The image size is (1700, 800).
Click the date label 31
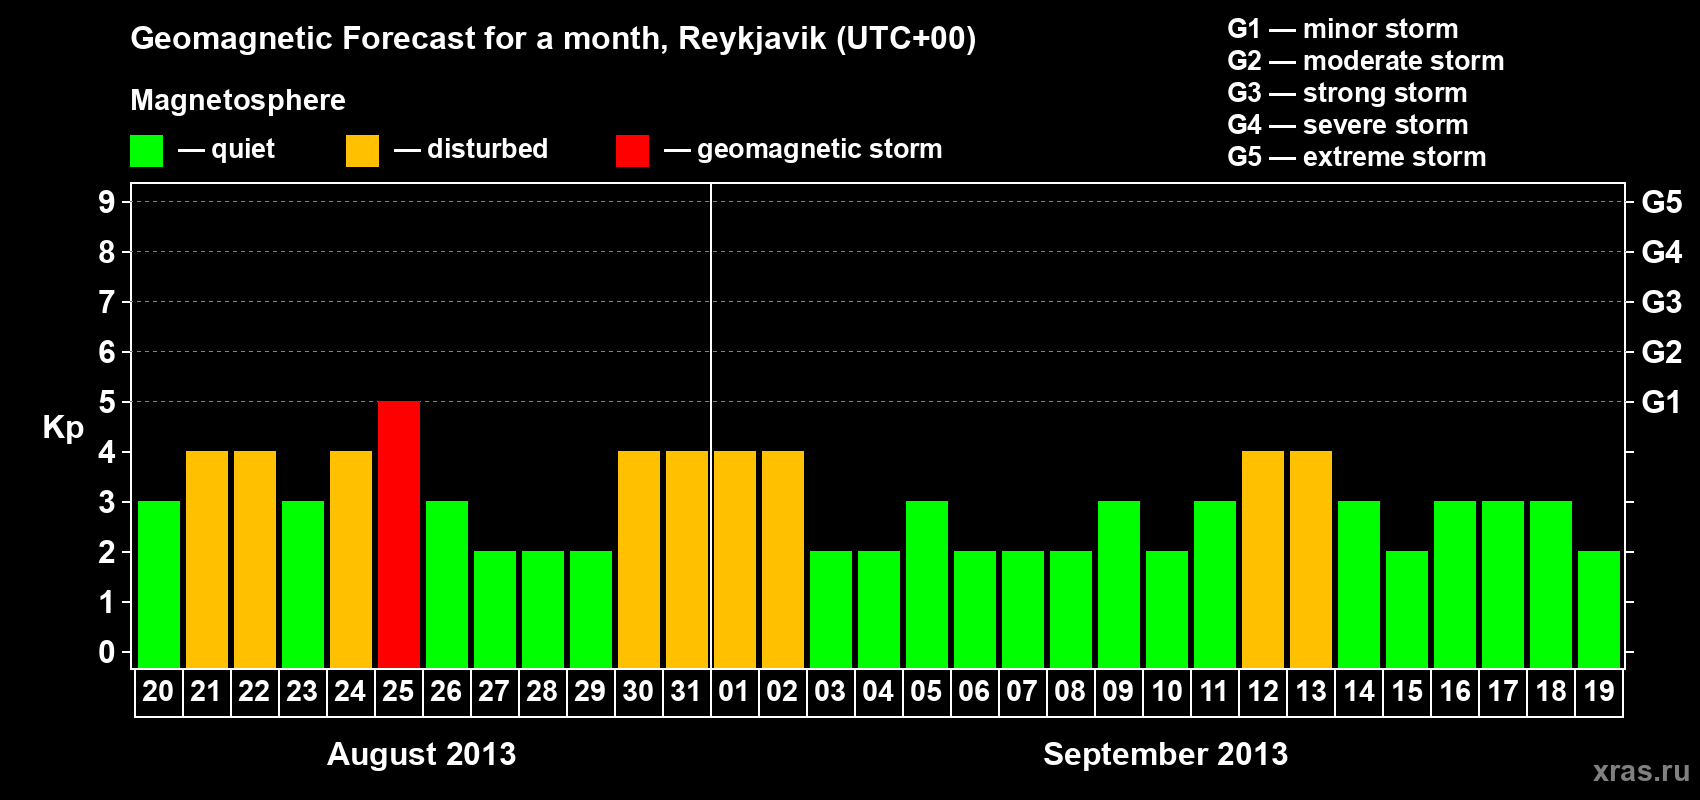686,692
